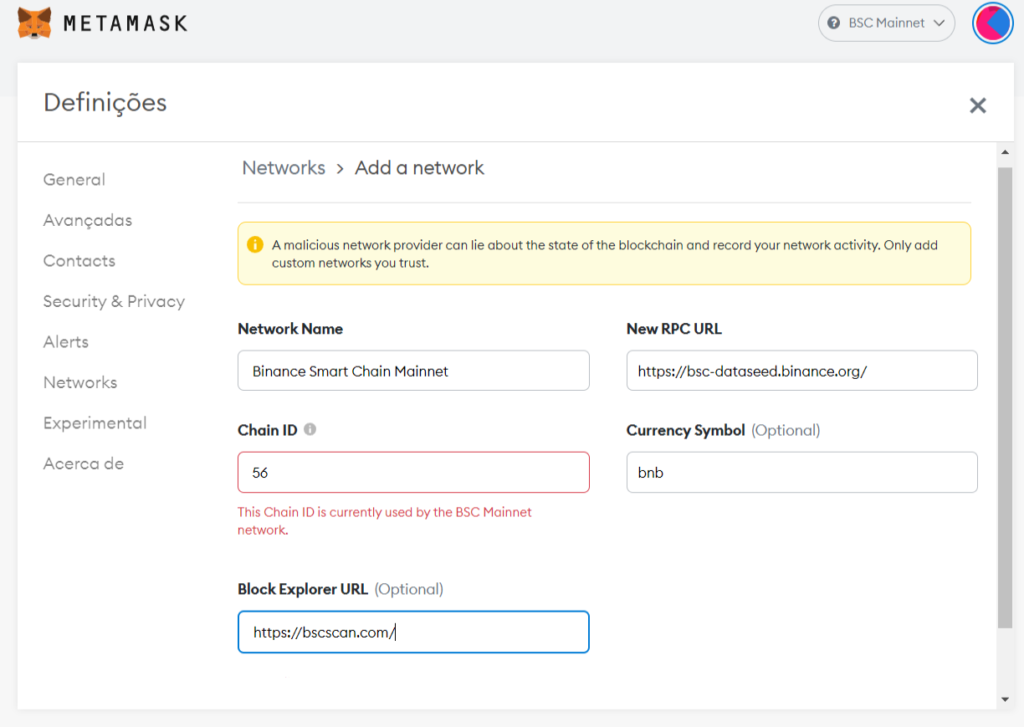Close the Definições settings panel
1024x727 pixels.
tap(977, 105)
